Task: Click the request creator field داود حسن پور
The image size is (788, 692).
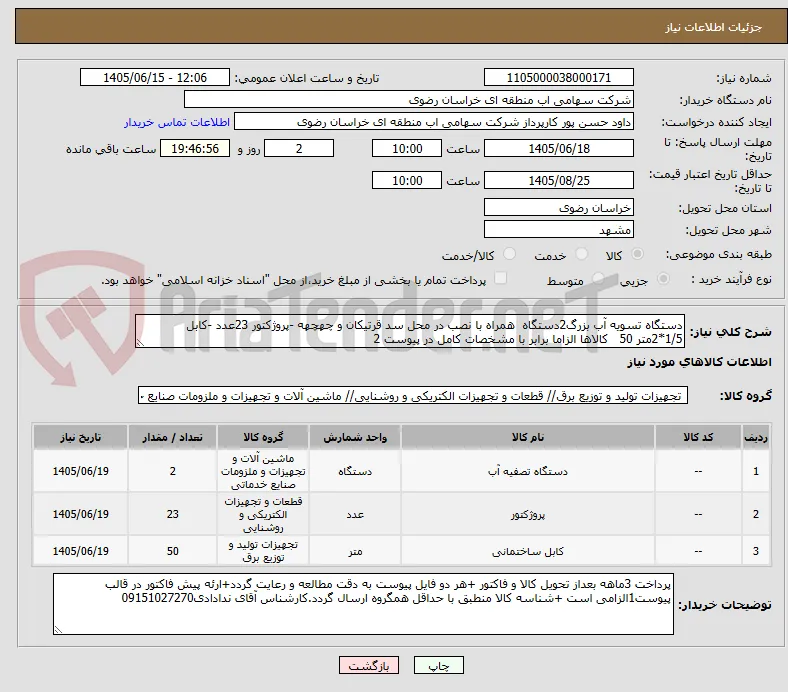Action: tap(434, 122)
